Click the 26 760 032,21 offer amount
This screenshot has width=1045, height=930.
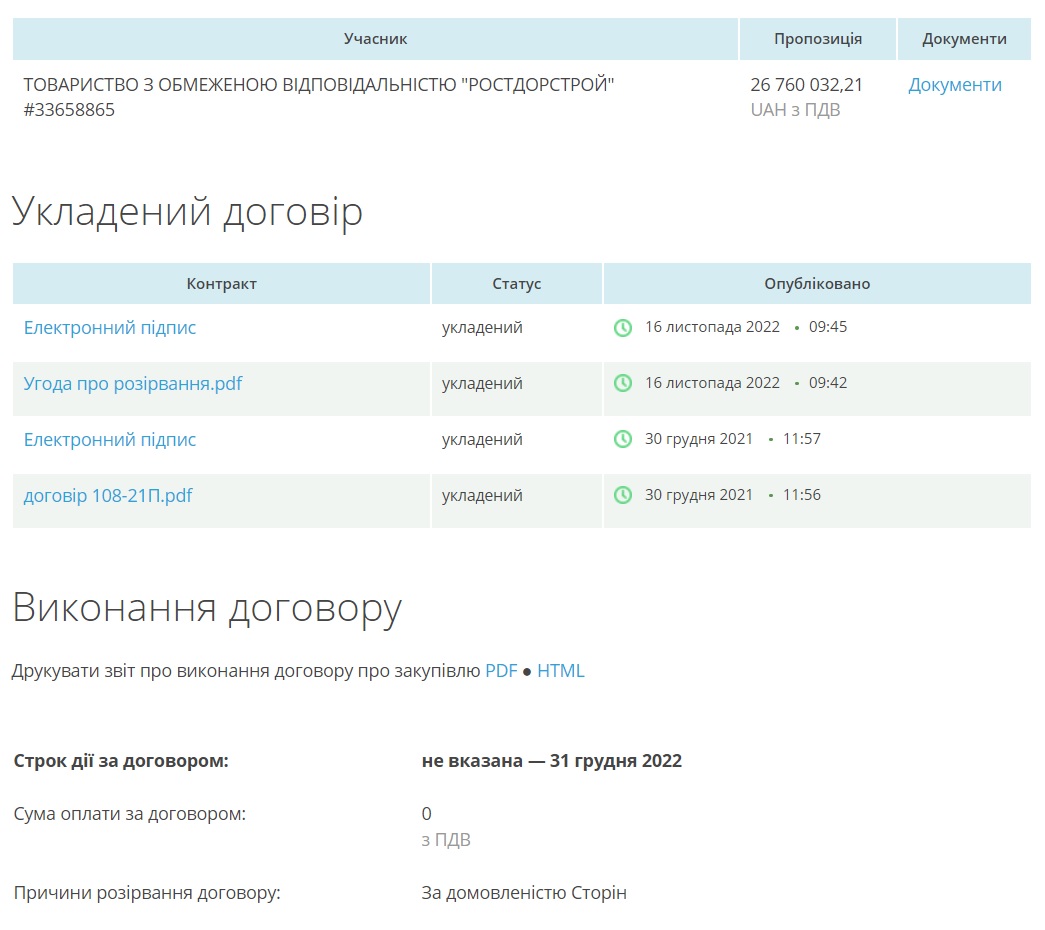pyautogui.click(x=806, y=85)
